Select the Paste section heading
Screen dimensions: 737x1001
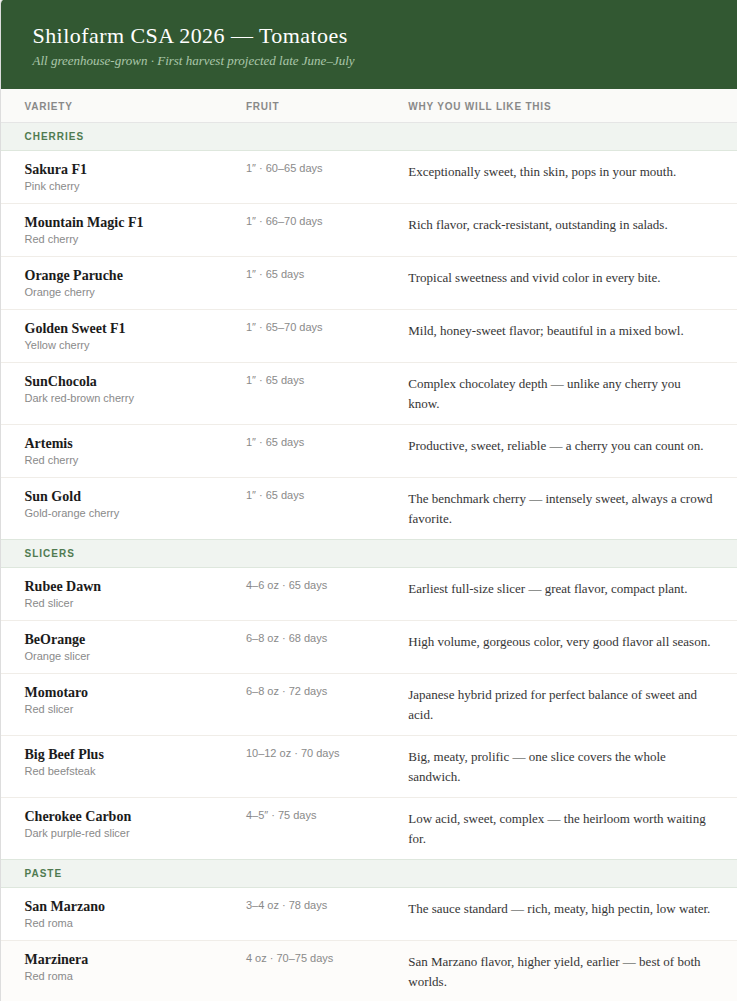tap(43, 873)
